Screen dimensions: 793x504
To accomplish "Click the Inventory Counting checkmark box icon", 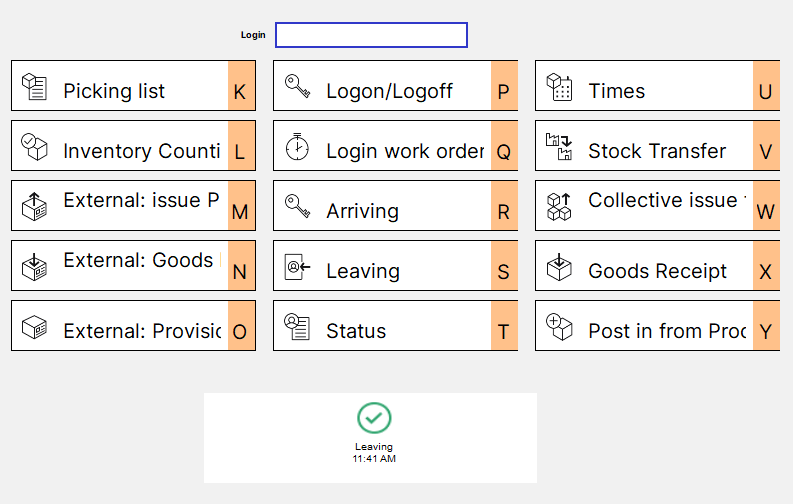I will coord(35,147).
